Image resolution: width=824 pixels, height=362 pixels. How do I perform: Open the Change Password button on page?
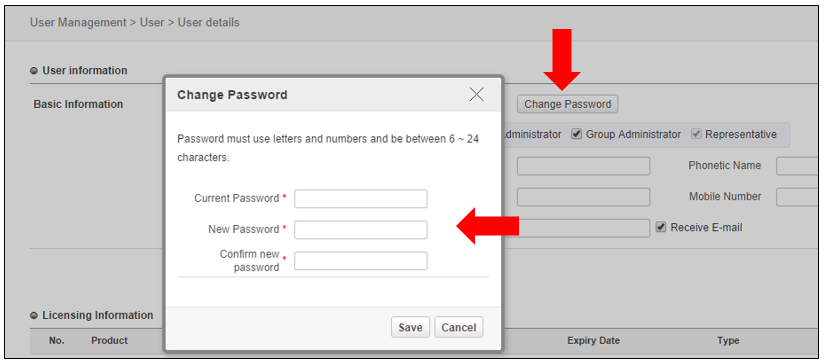[x=568, y=104]
